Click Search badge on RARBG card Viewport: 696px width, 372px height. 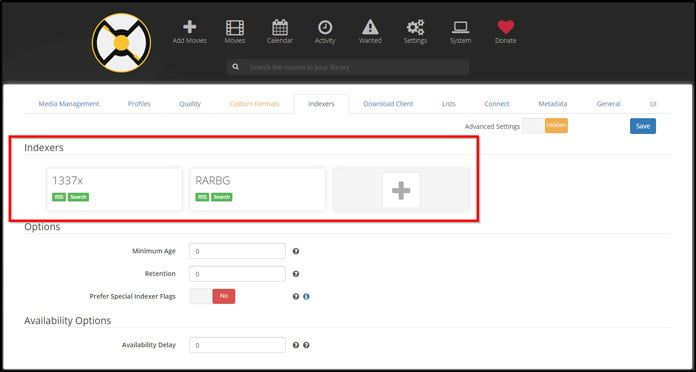221,197
